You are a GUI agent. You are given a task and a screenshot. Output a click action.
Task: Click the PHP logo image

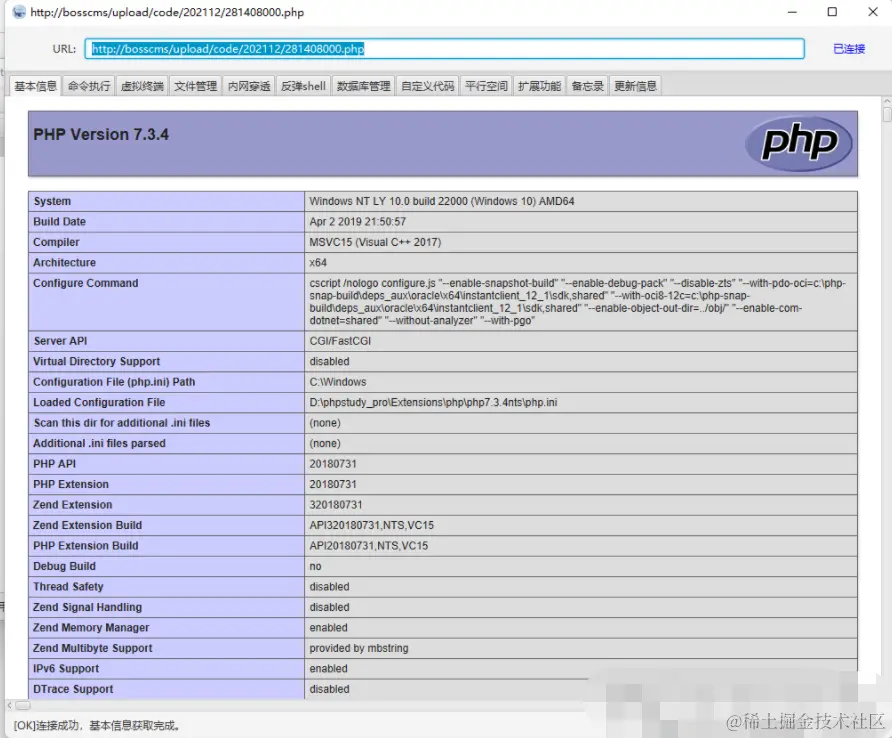[799, 143]
